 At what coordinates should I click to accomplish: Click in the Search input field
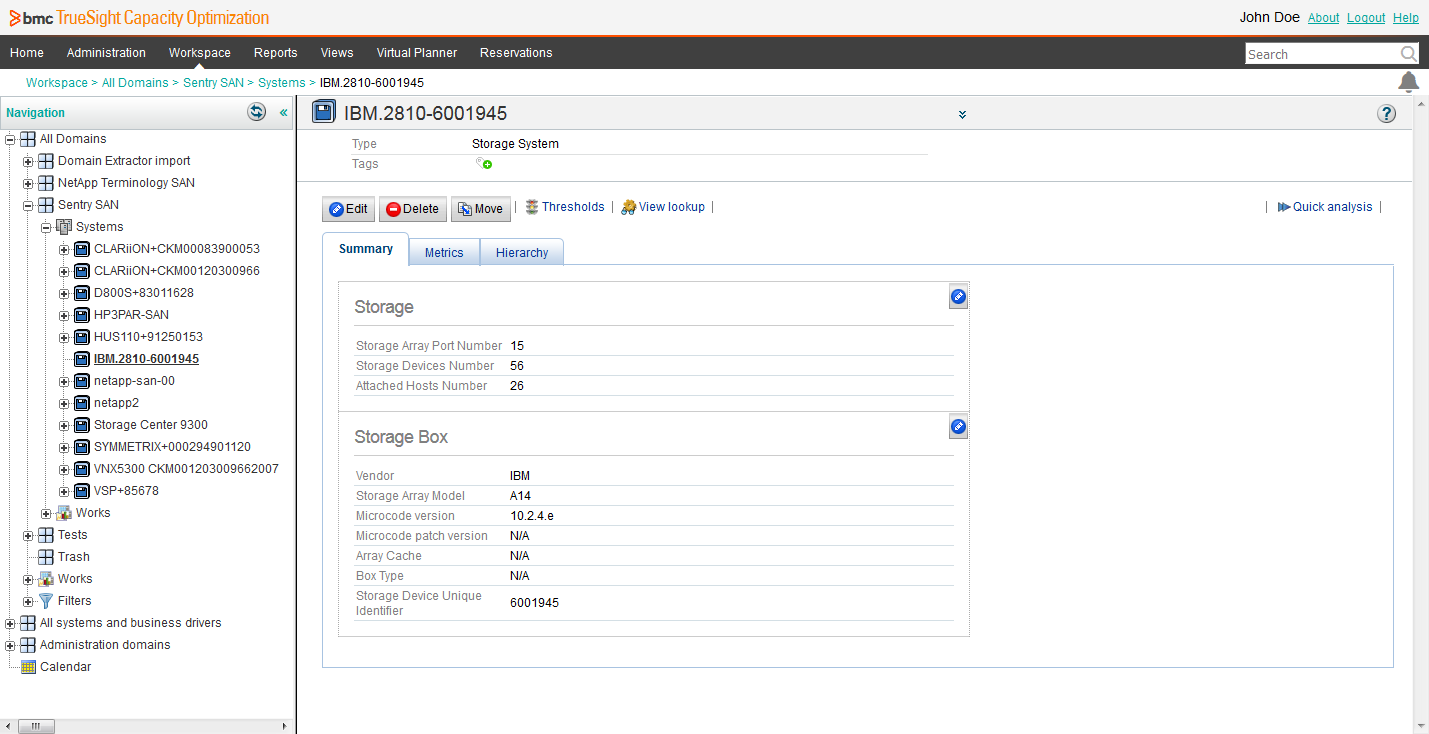tap(1322, 54)
